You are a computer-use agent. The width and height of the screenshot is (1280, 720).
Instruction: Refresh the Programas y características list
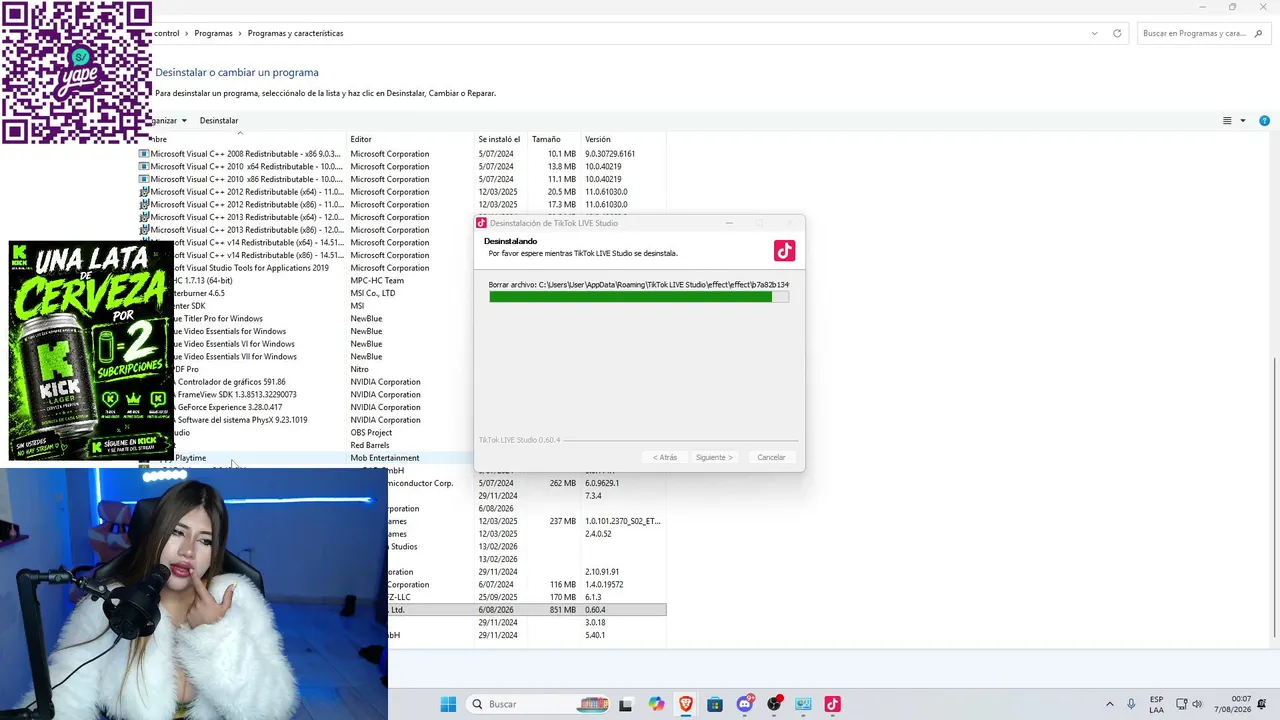[1117, 33]
